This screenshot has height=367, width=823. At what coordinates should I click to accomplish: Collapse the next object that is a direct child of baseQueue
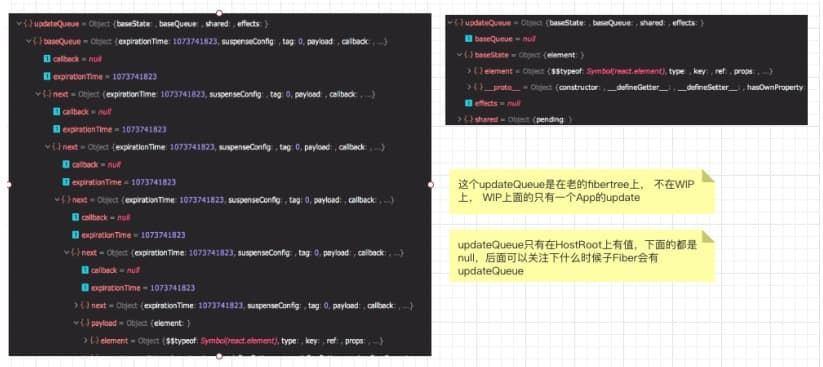pyautogui.click(x=38, y=95)
